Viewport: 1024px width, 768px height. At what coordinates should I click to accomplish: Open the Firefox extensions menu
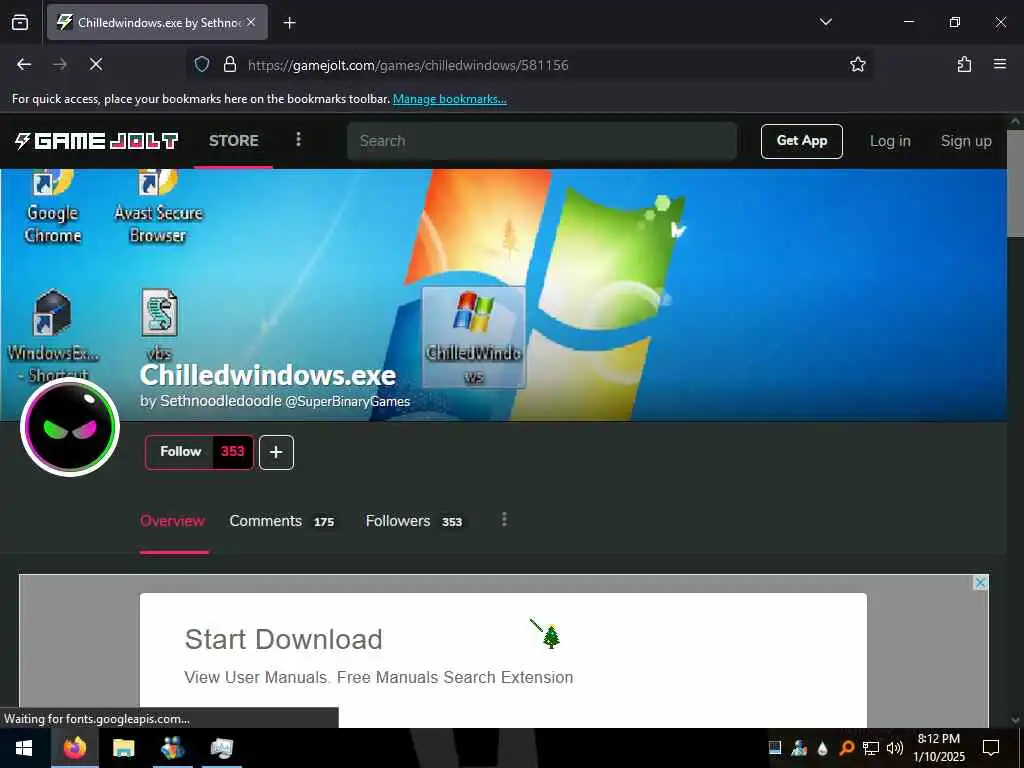click(964, 64)
